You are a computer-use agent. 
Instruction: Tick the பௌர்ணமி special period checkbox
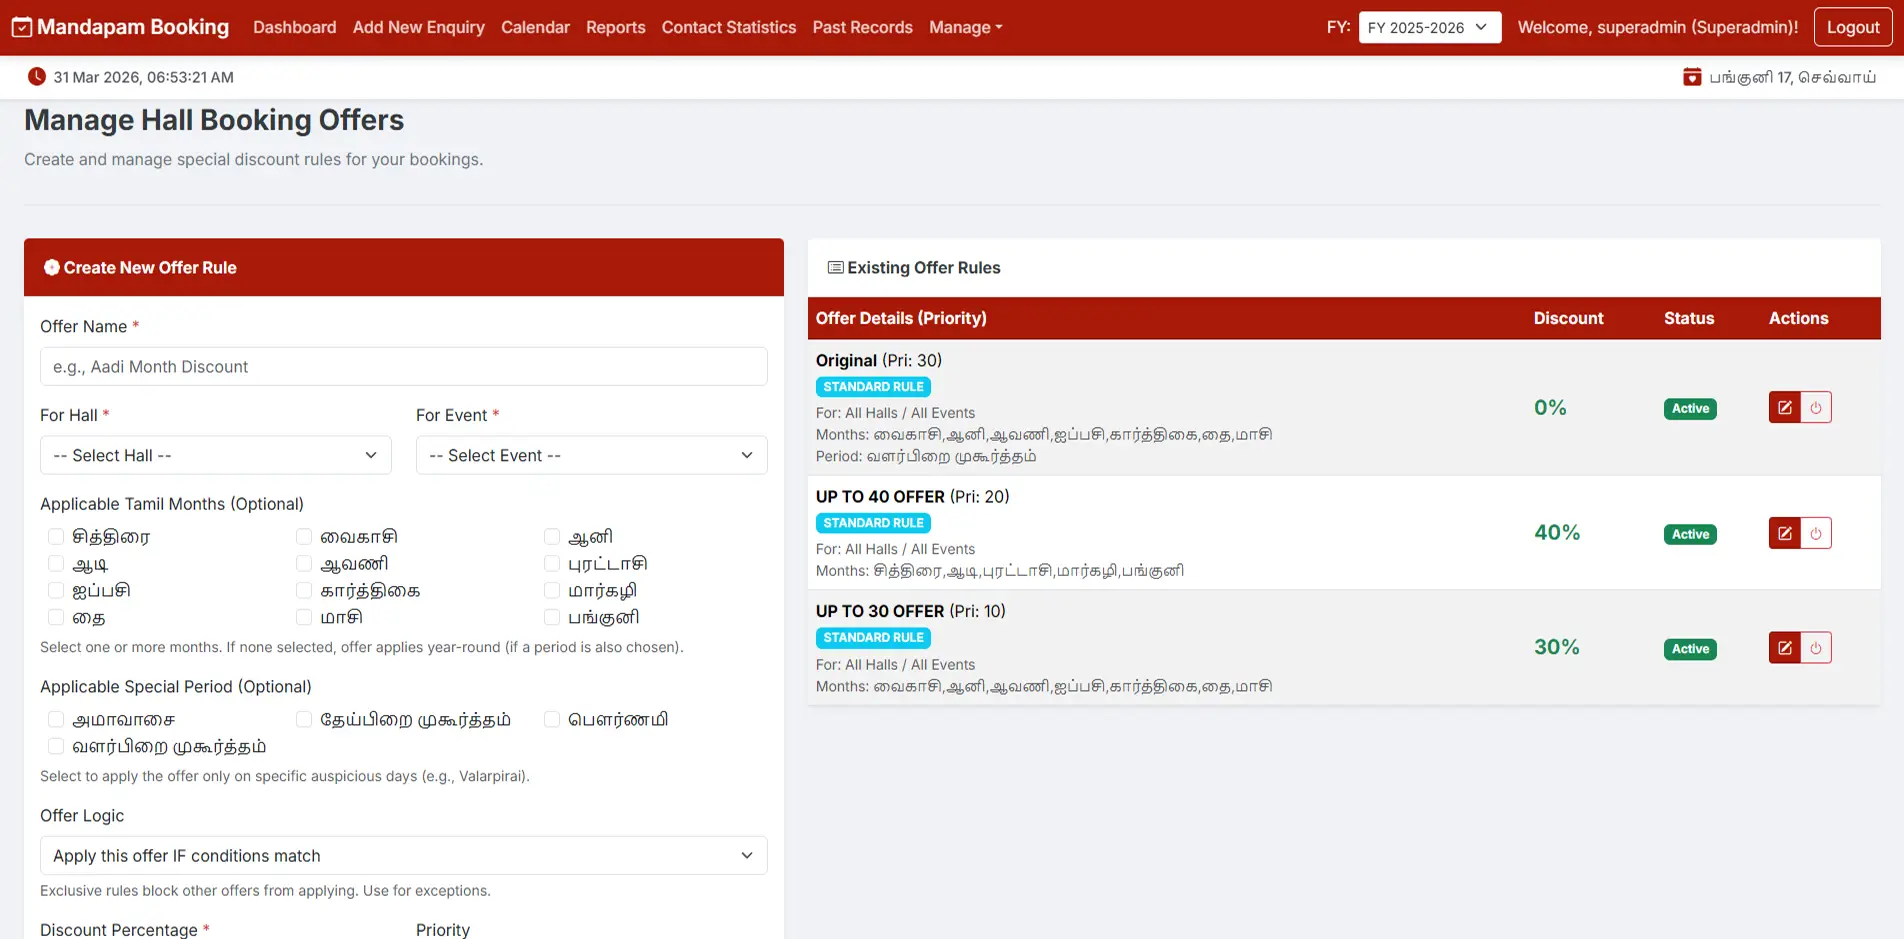tap(552, 720)
